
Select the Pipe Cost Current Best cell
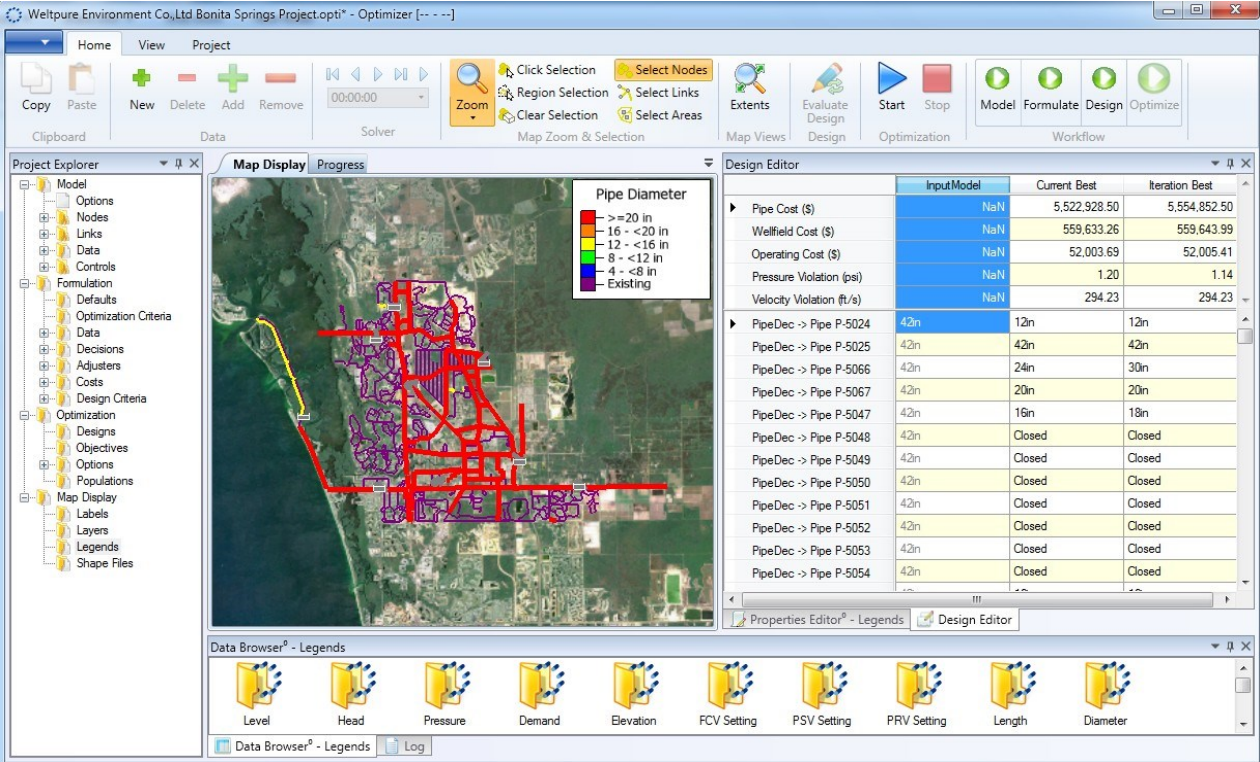pyautogui.click(x=1066, y=206)
